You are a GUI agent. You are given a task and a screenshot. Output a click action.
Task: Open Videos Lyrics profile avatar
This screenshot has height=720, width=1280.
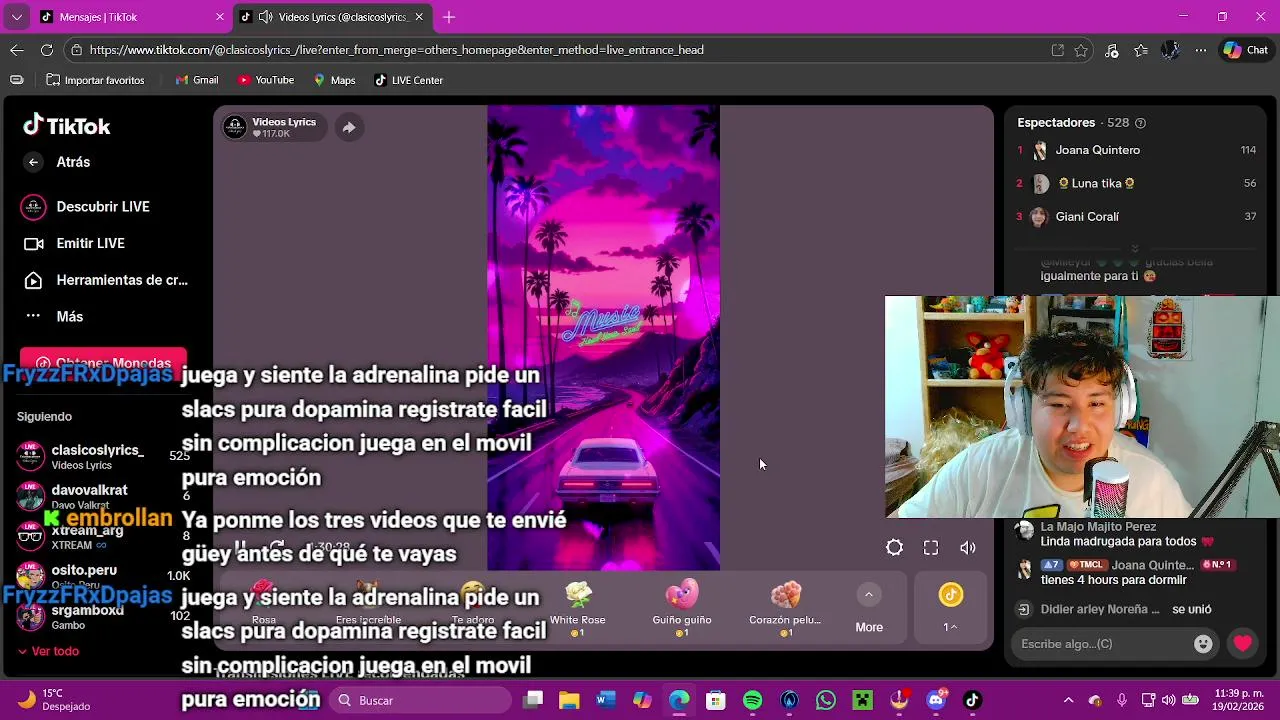tap(235, 127)
